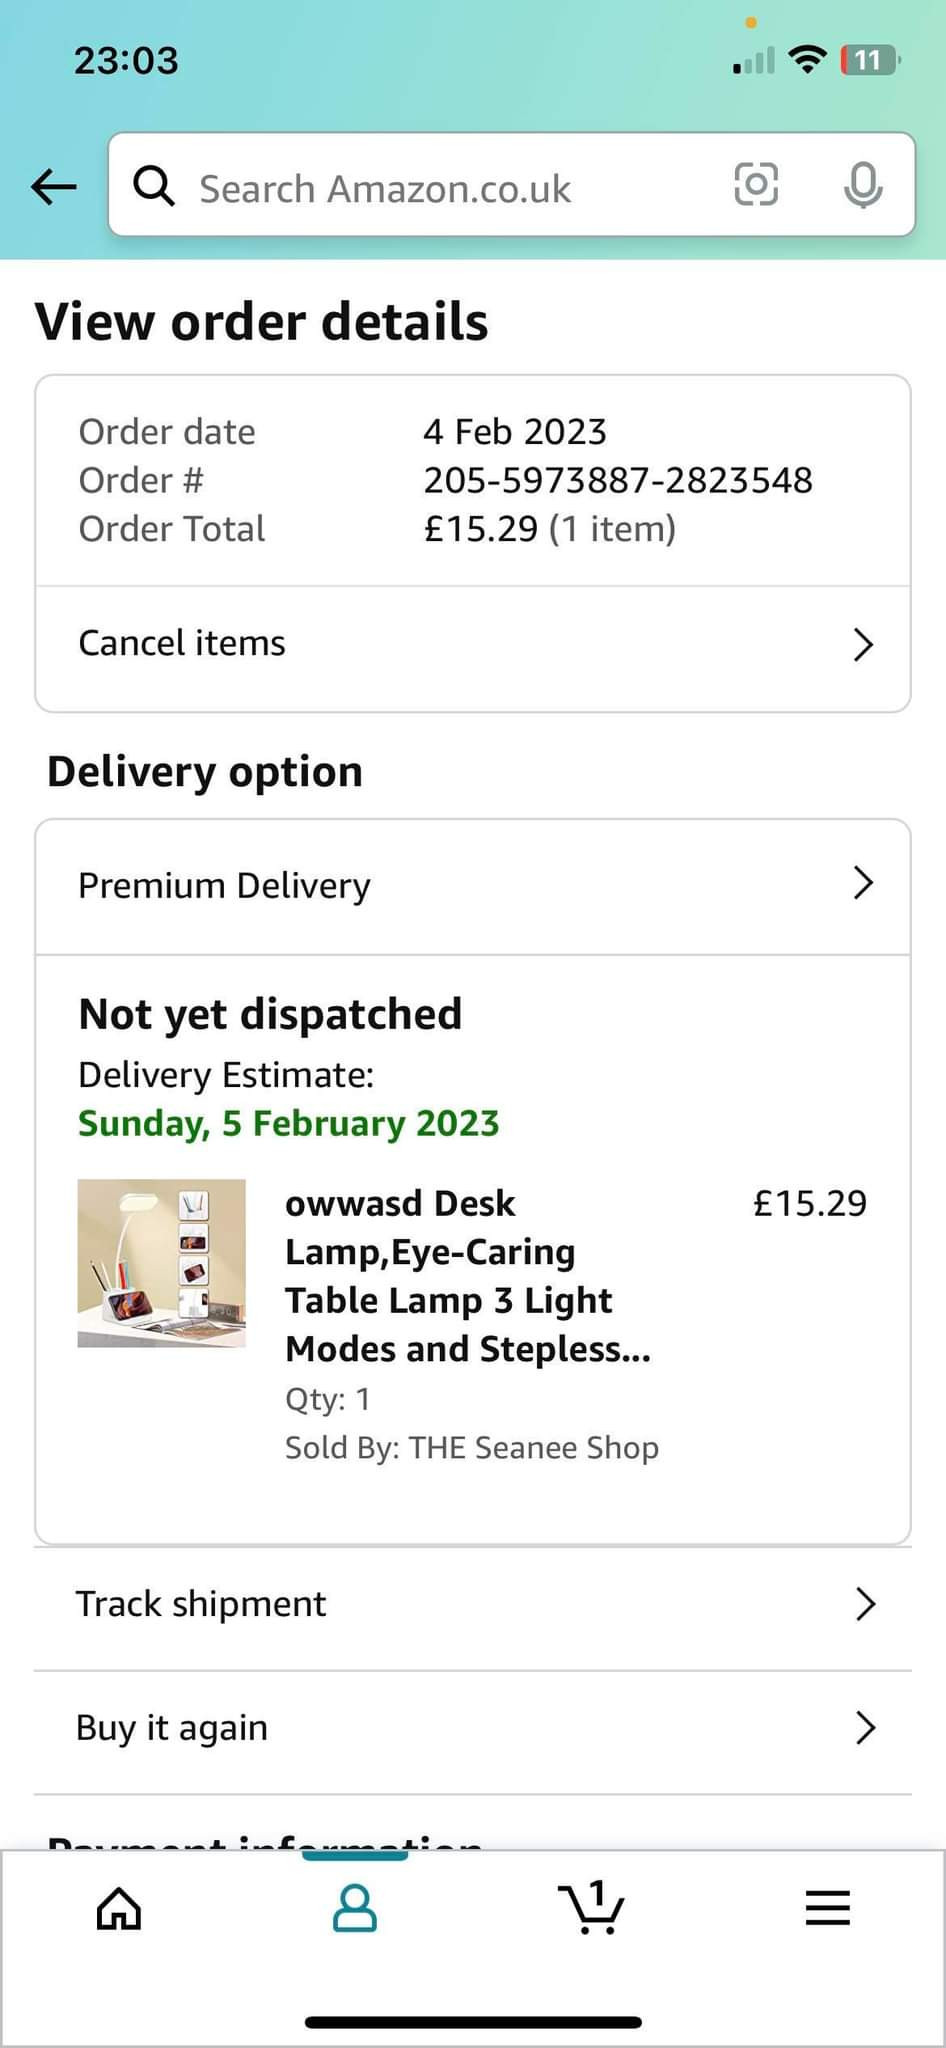Expand Cancel items chevron

(x=863, y=645)
